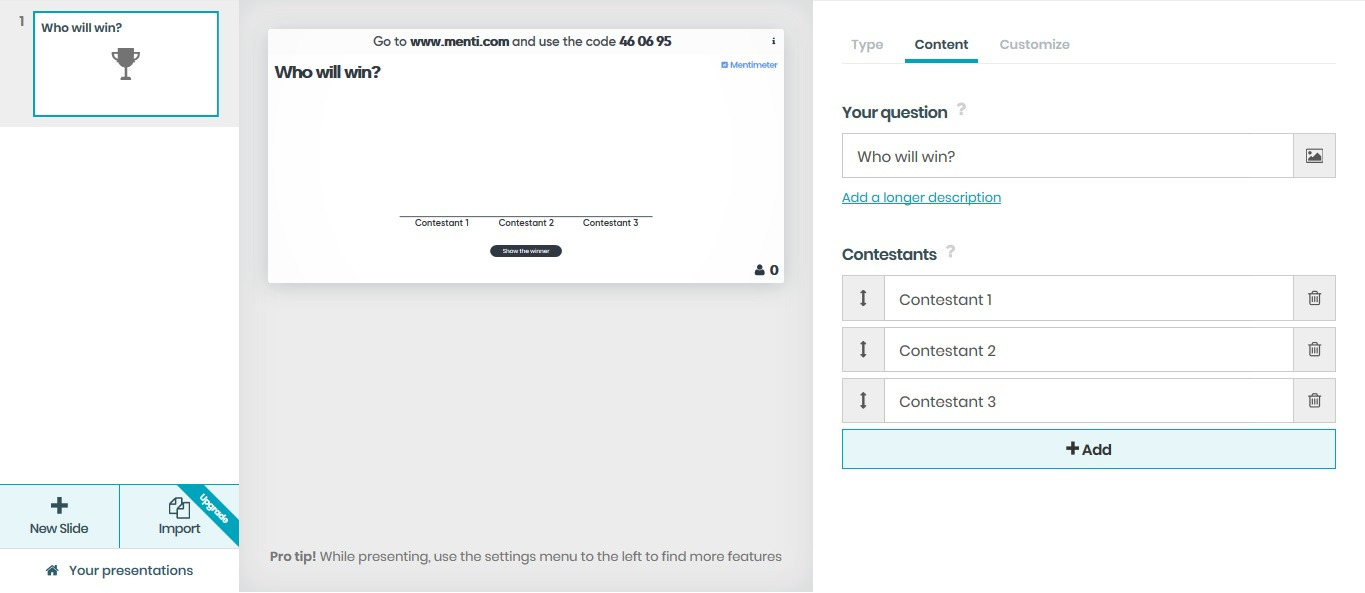The width and height of the screenshot is (1365, 593).
Task: Click the Pro tip! text
Action: point(293,556)
